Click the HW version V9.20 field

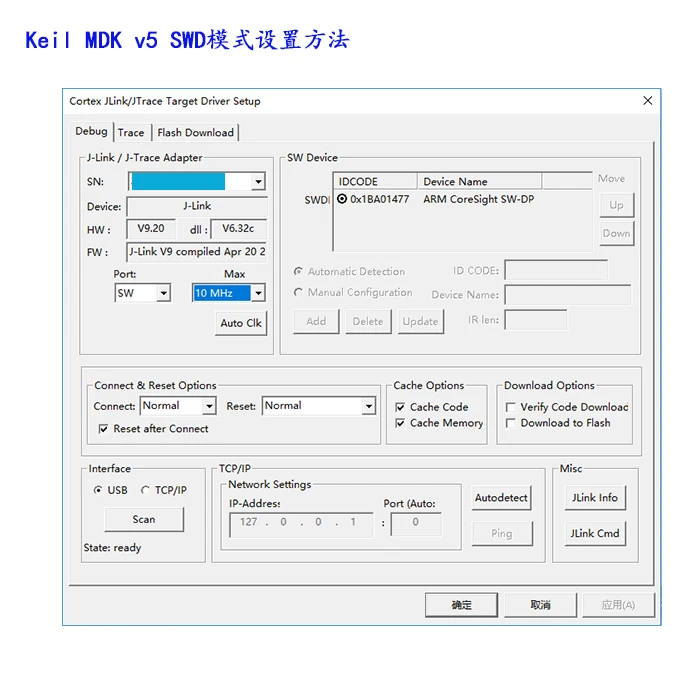151,229
